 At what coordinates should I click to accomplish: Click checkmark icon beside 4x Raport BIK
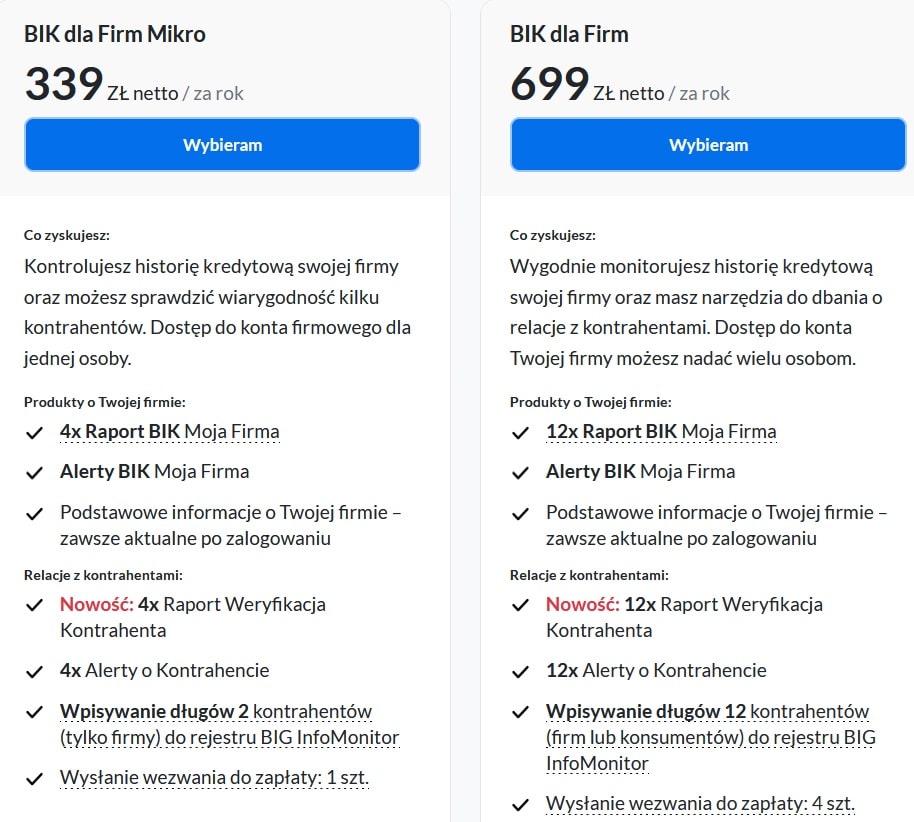tap(35, 433)
